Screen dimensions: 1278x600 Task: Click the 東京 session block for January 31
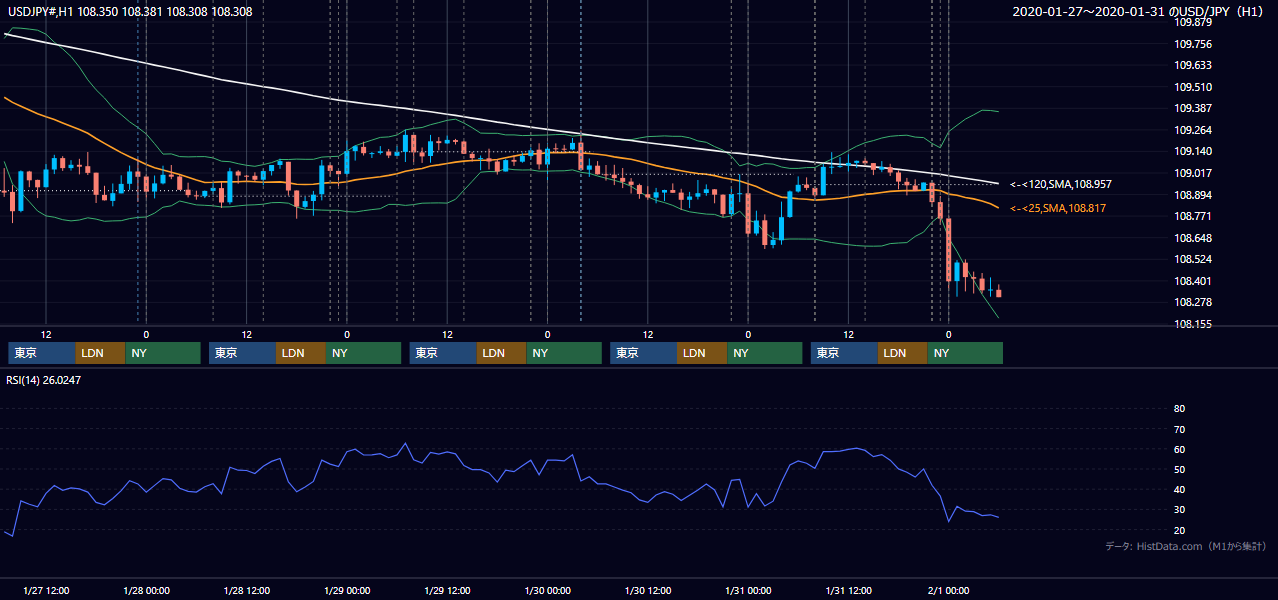pyautogui.click(x=845, y=353)
